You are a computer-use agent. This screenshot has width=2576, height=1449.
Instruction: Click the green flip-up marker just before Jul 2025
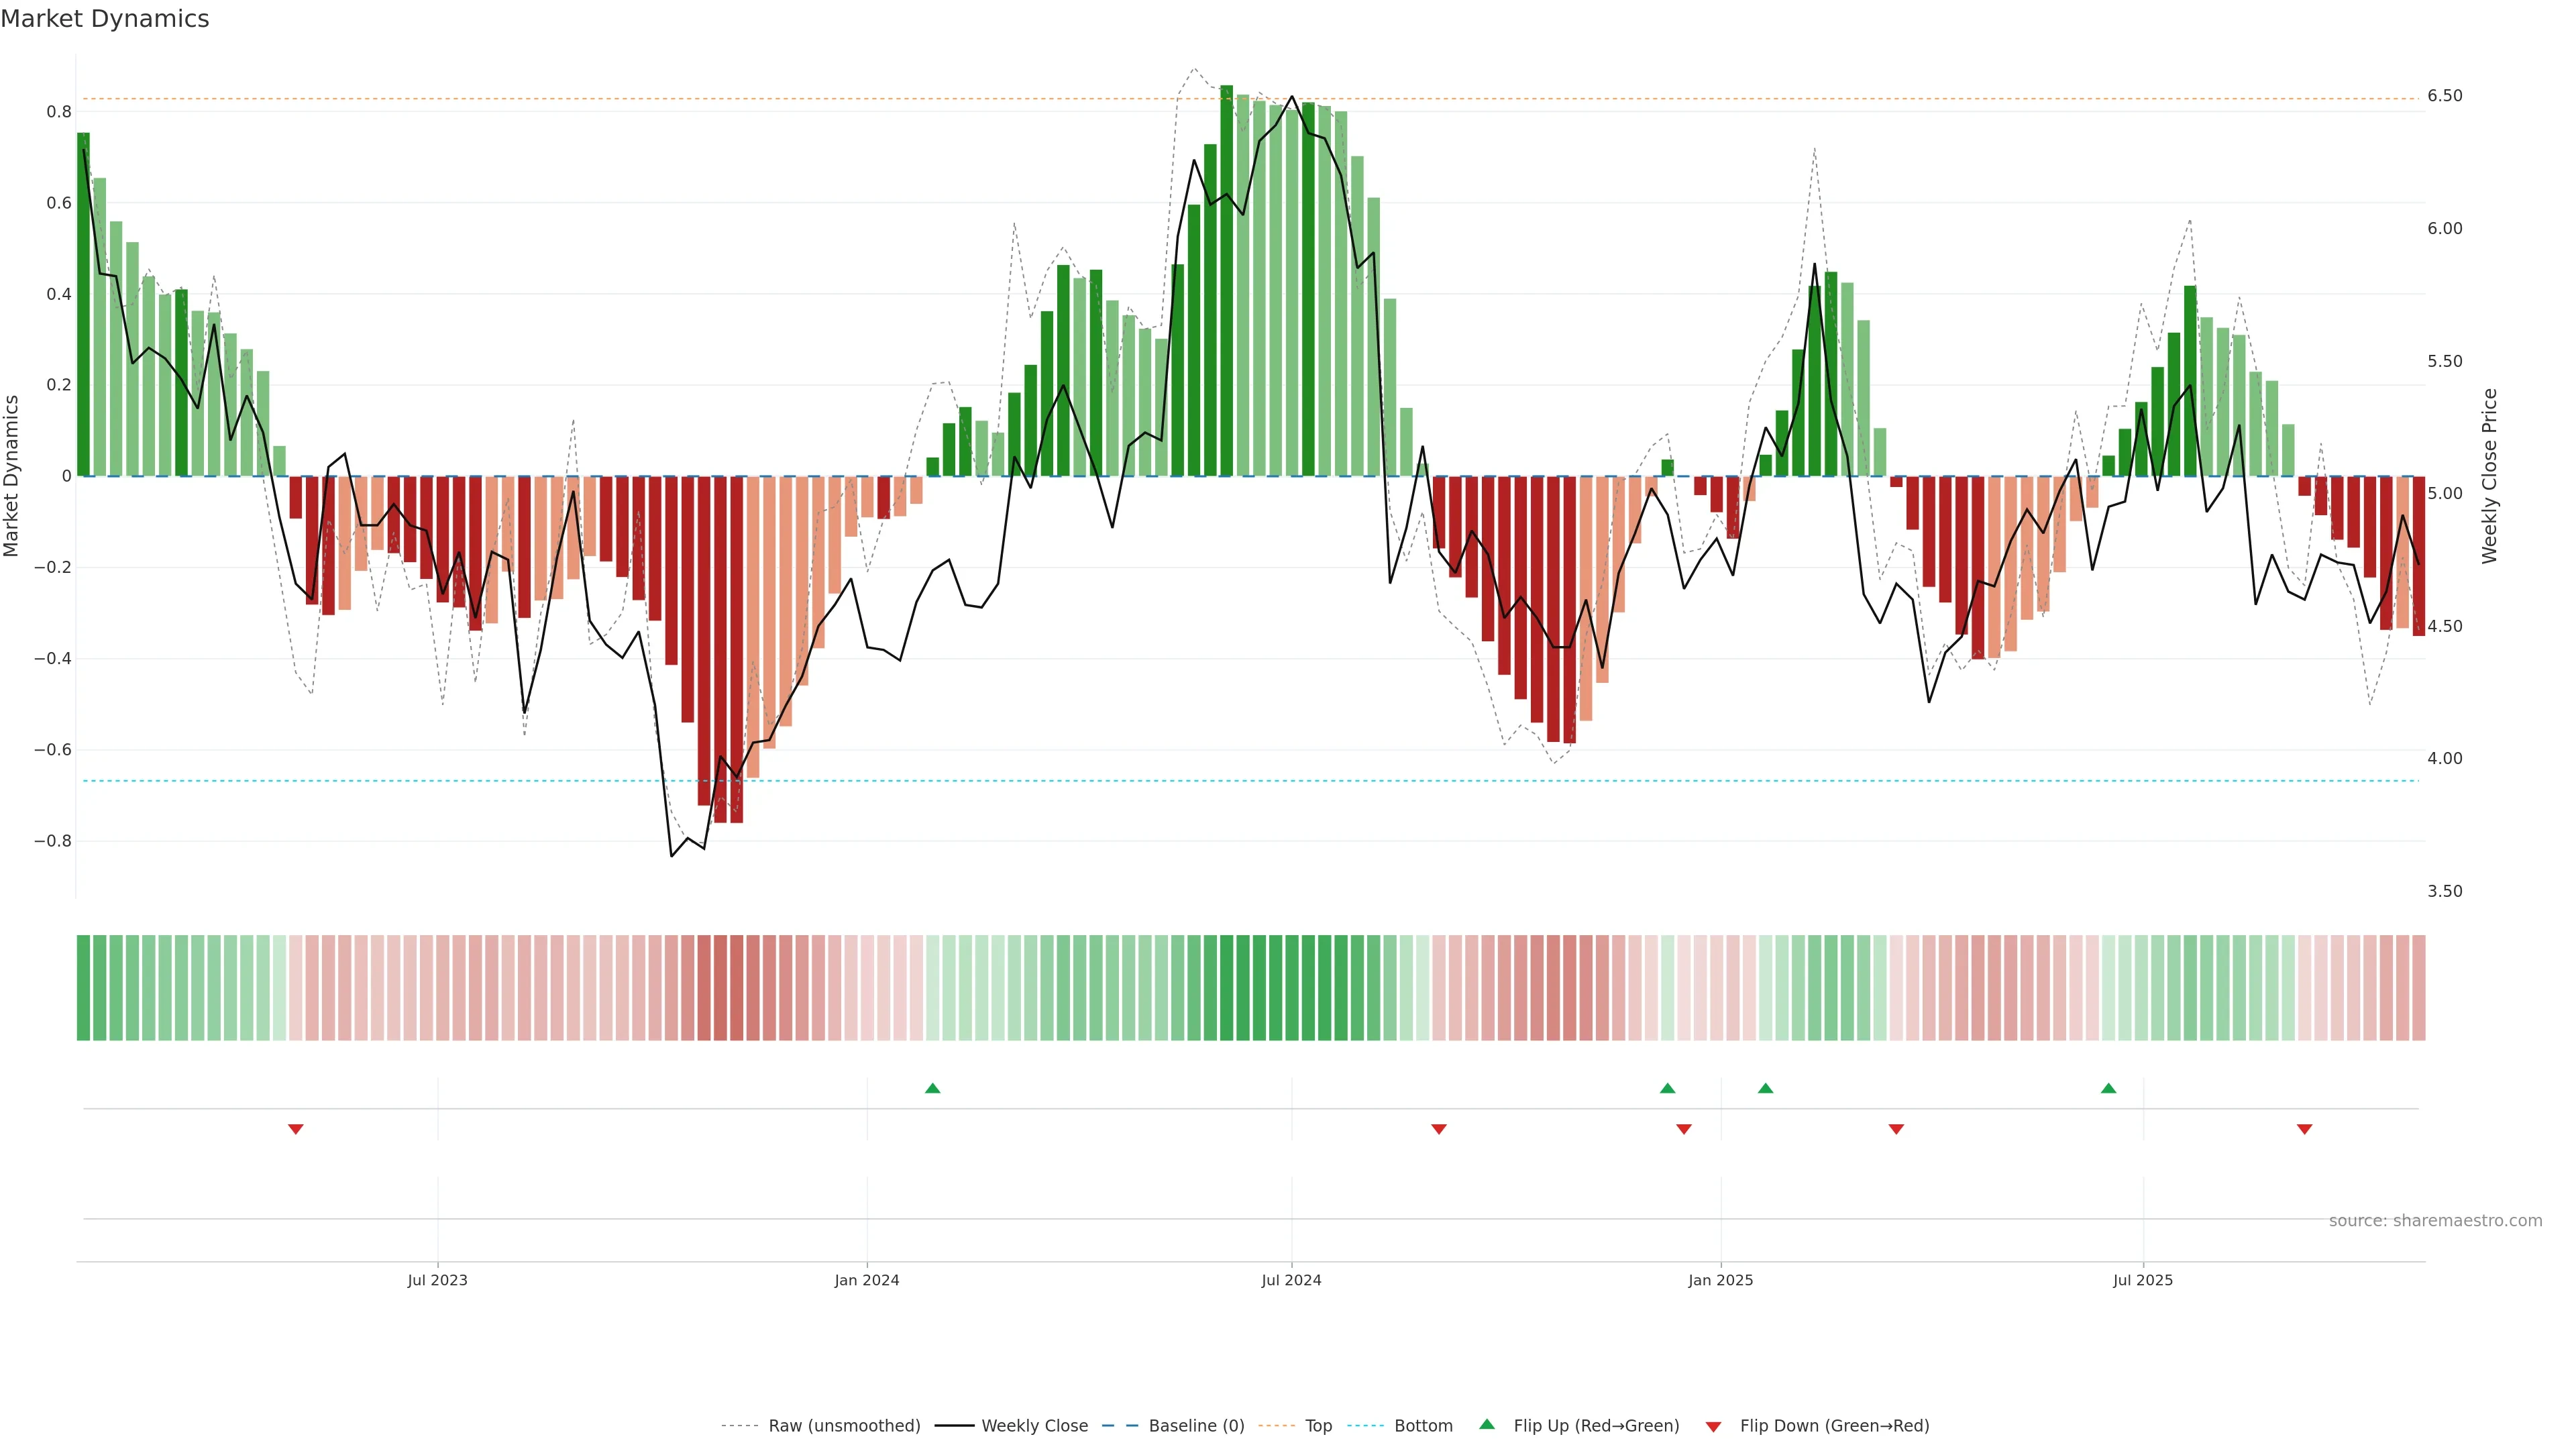pyautogui.click(x=2108, y=1088)
